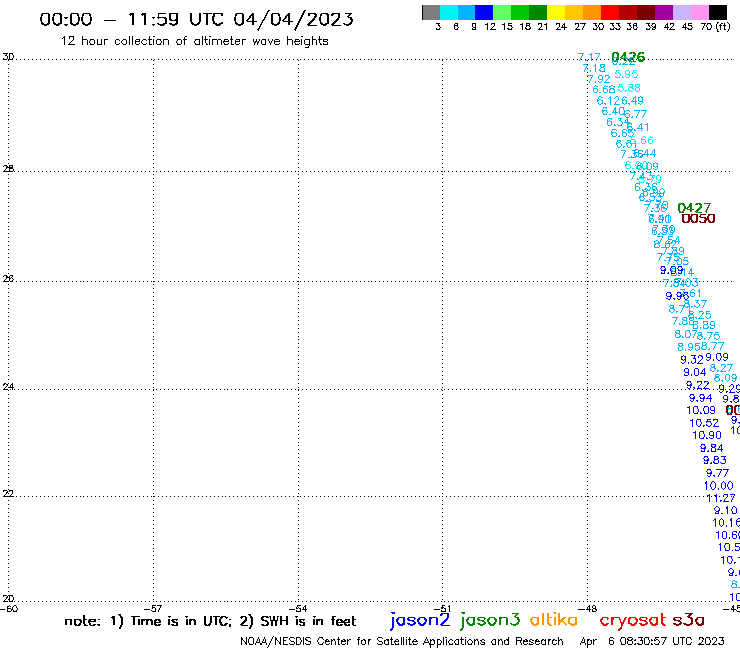Pick the purple 39-42 ft legend swatch
The image size is (740, 650).
pyautogui.click(x=664, y=12)
